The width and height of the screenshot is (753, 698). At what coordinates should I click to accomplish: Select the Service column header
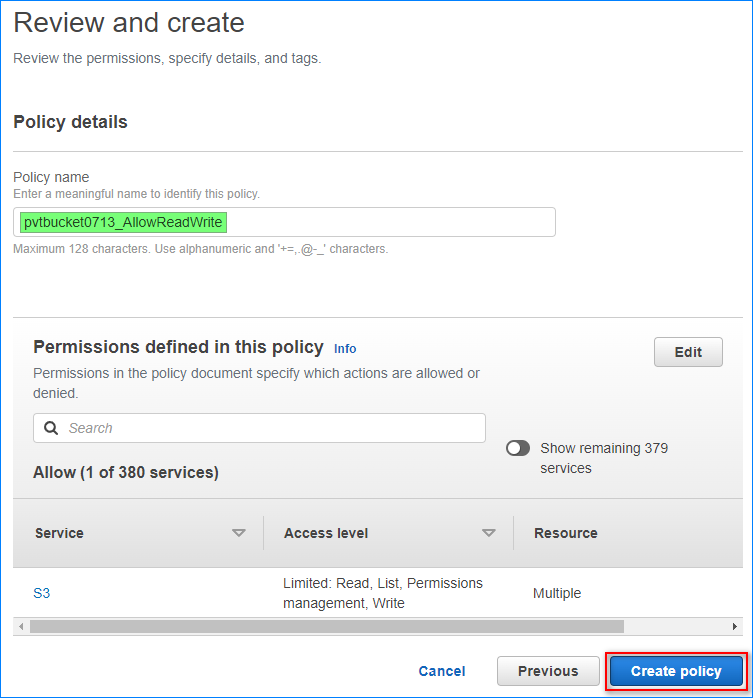point(60,533)
